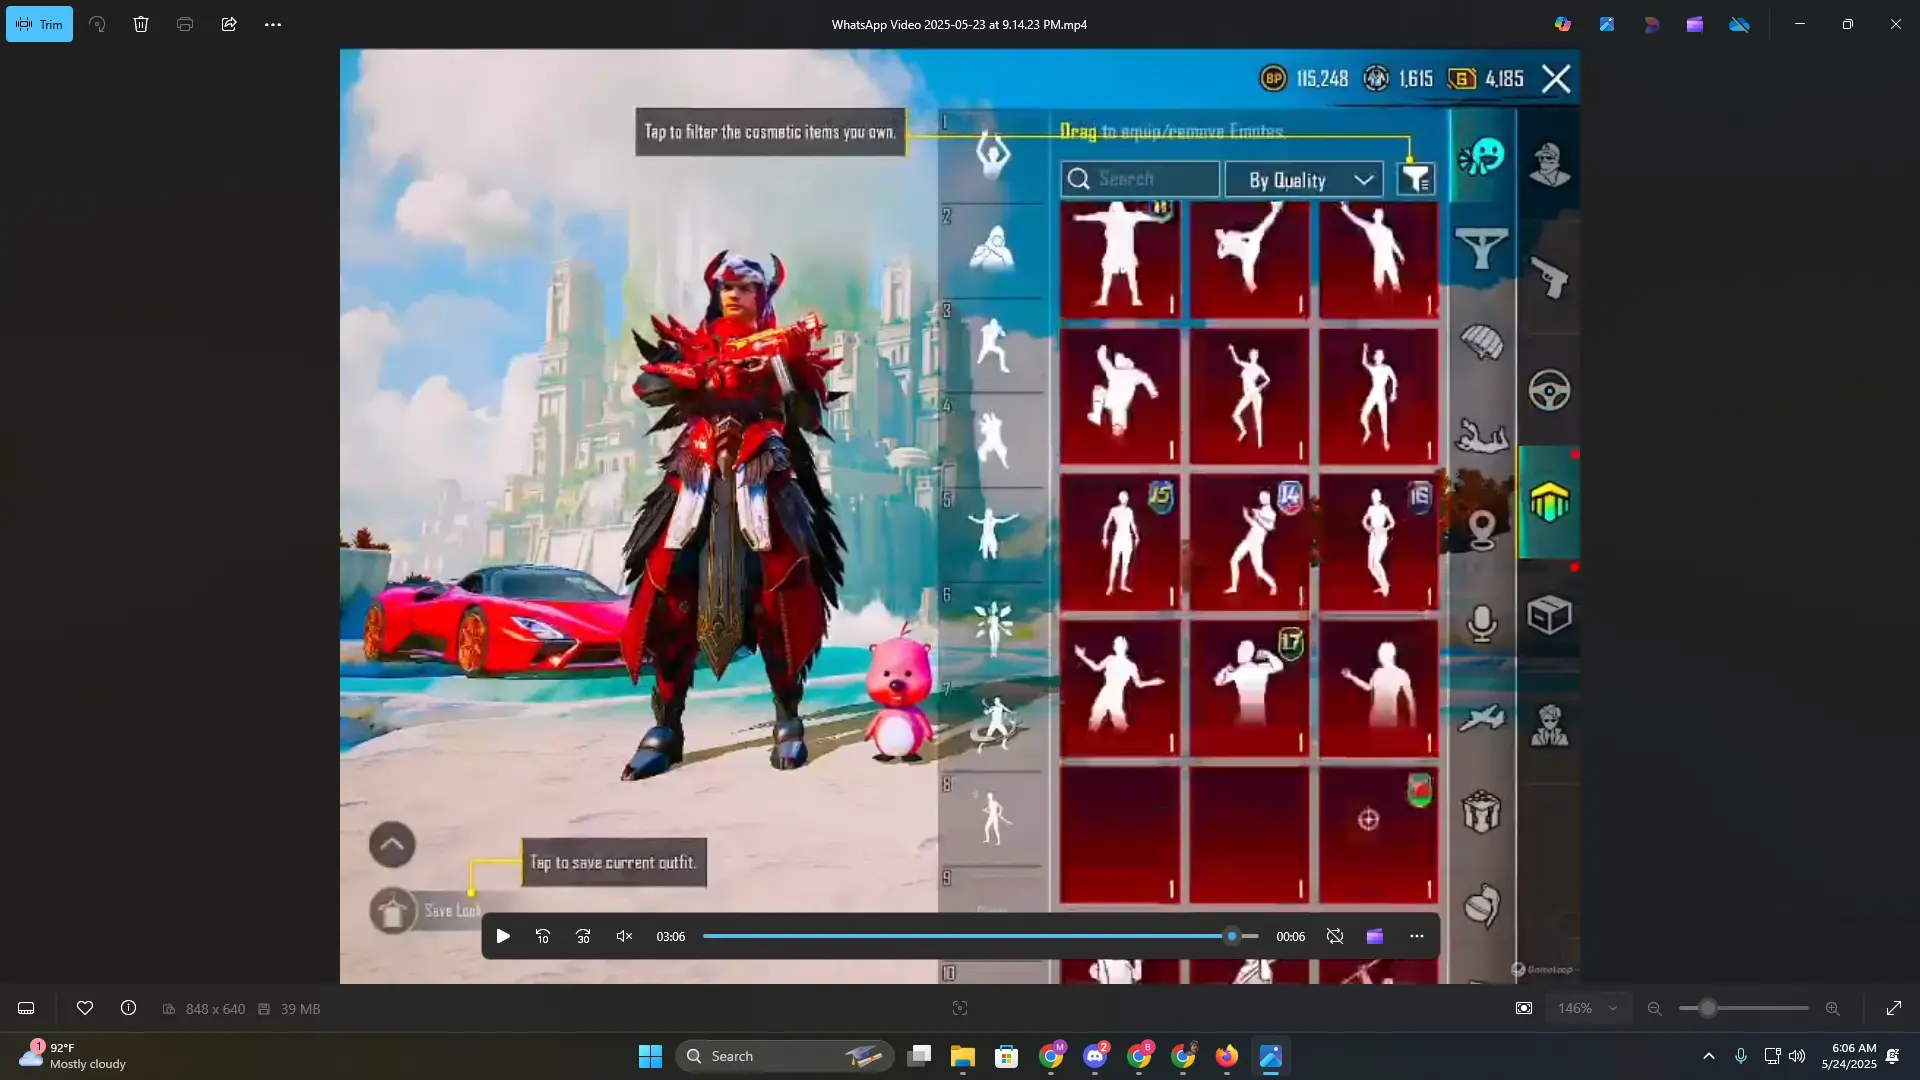Image resolution: width=1920 pixels, height=1080 pixels.
Task: Skip forward 30 seconds
Action: click(583, 936)
